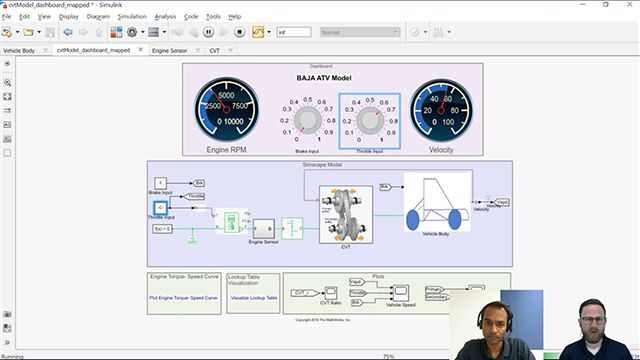The height and width of the screenshot is (360, 640).
Task: Open the View menu
Action: click(44, 16)
